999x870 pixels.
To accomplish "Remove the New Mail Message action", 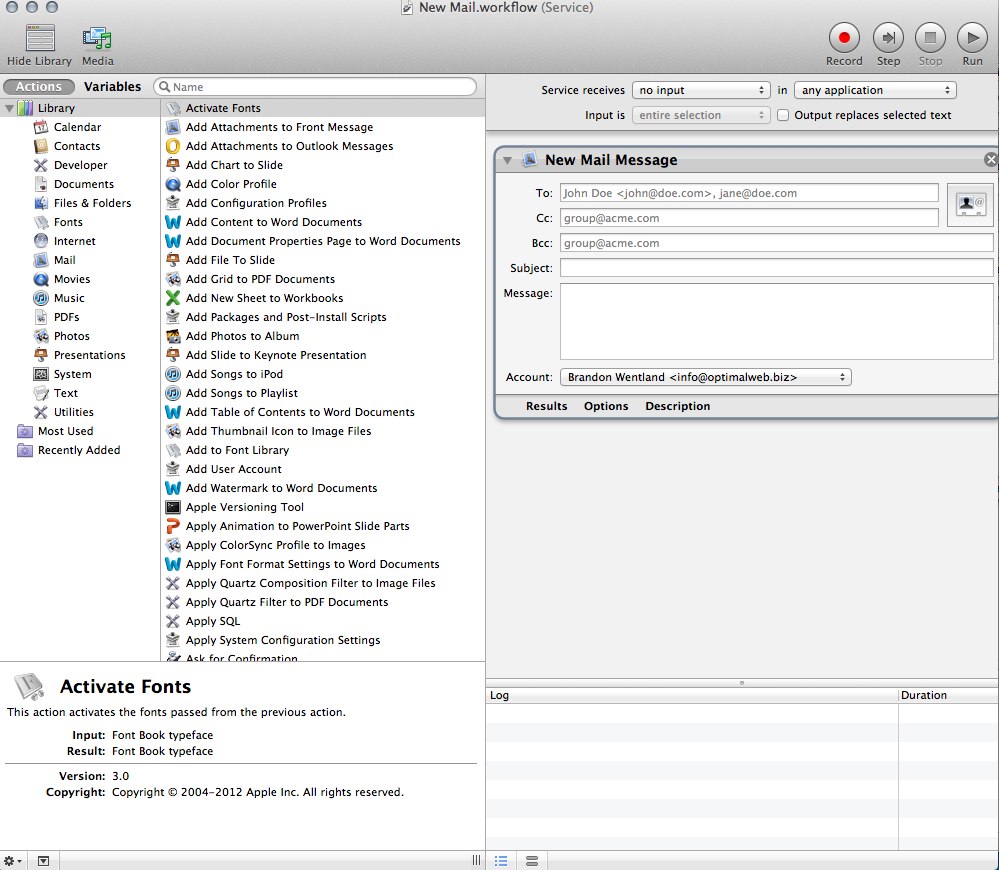I will point(991,159).
